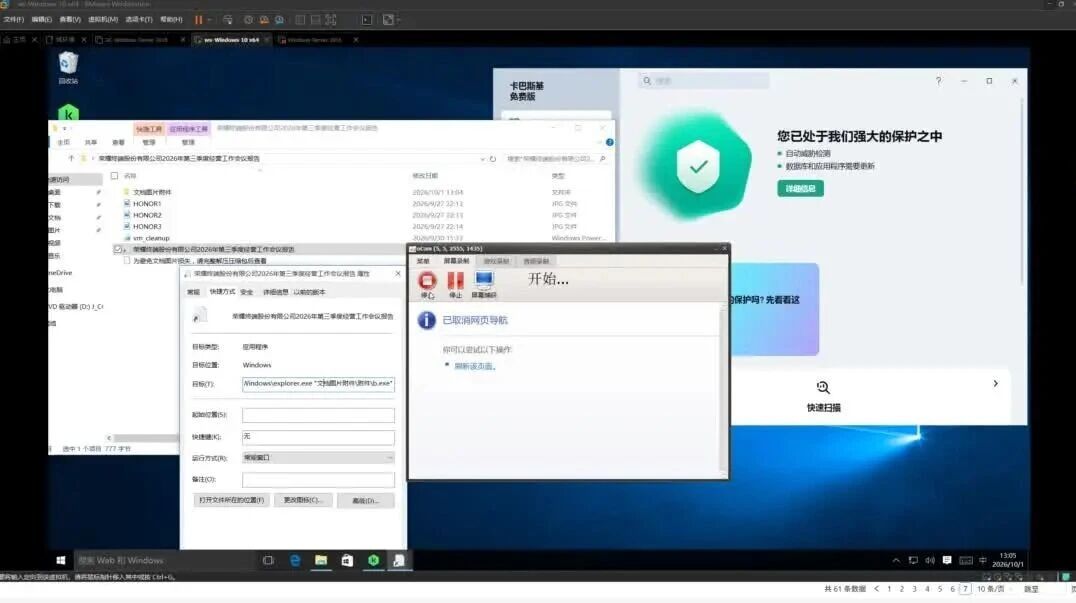Open green Kaspersky desktop shortcut icon
The width and height of the screenshot is (1076, 603).
(x=68, y=113)
